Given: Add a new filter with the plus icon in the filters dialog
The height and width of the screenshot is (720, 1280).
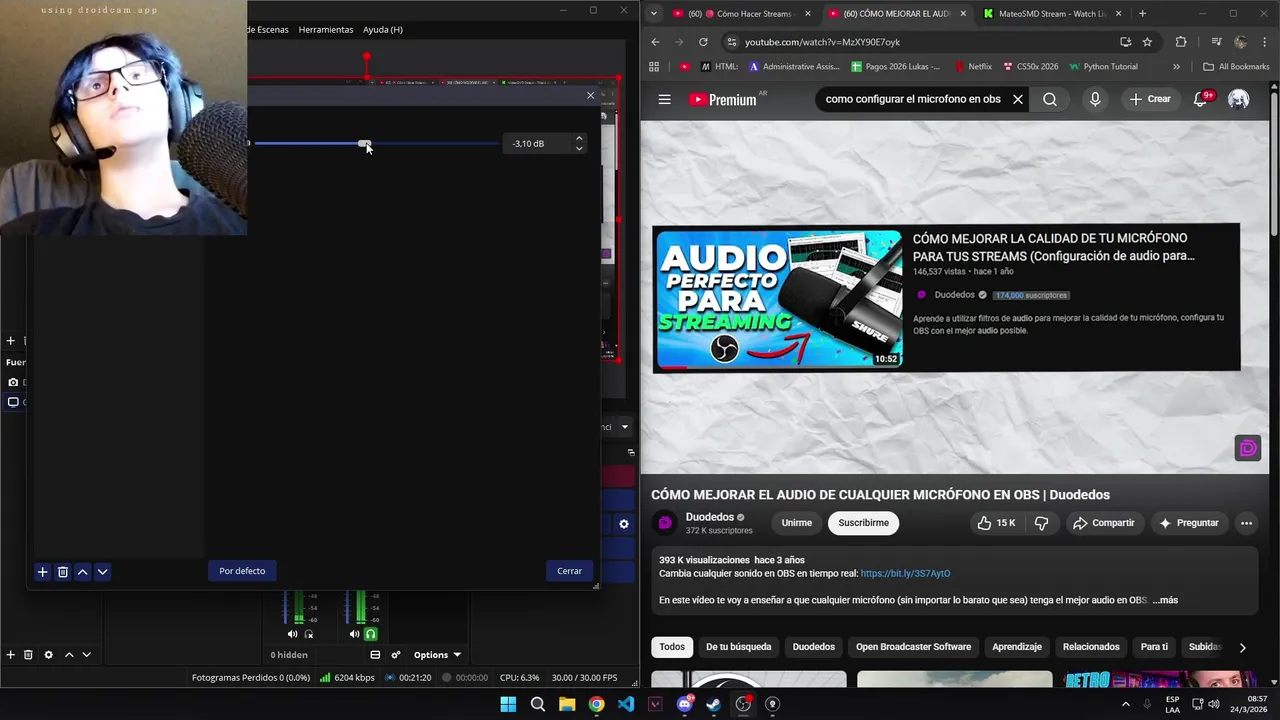Looking at the screenshot, I should (x=43, y=572).
